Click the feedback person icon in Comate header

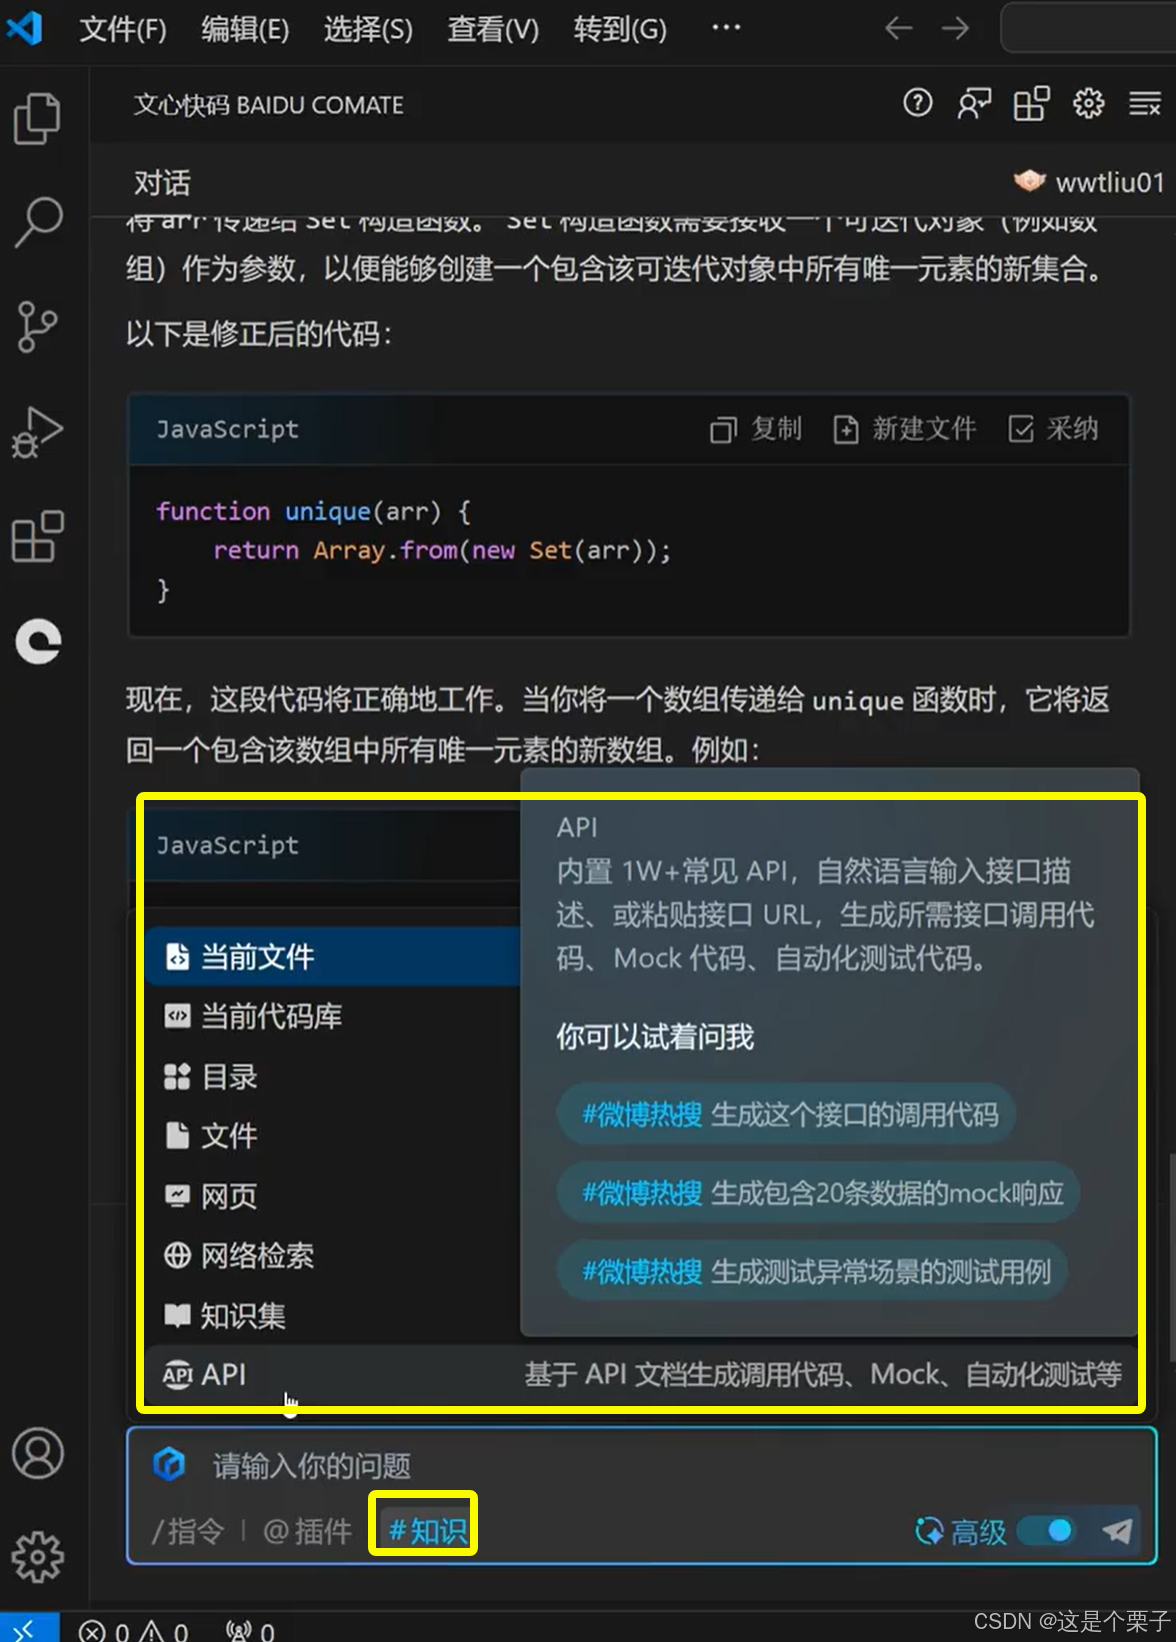pyautogui.click(x=974, y=103)
